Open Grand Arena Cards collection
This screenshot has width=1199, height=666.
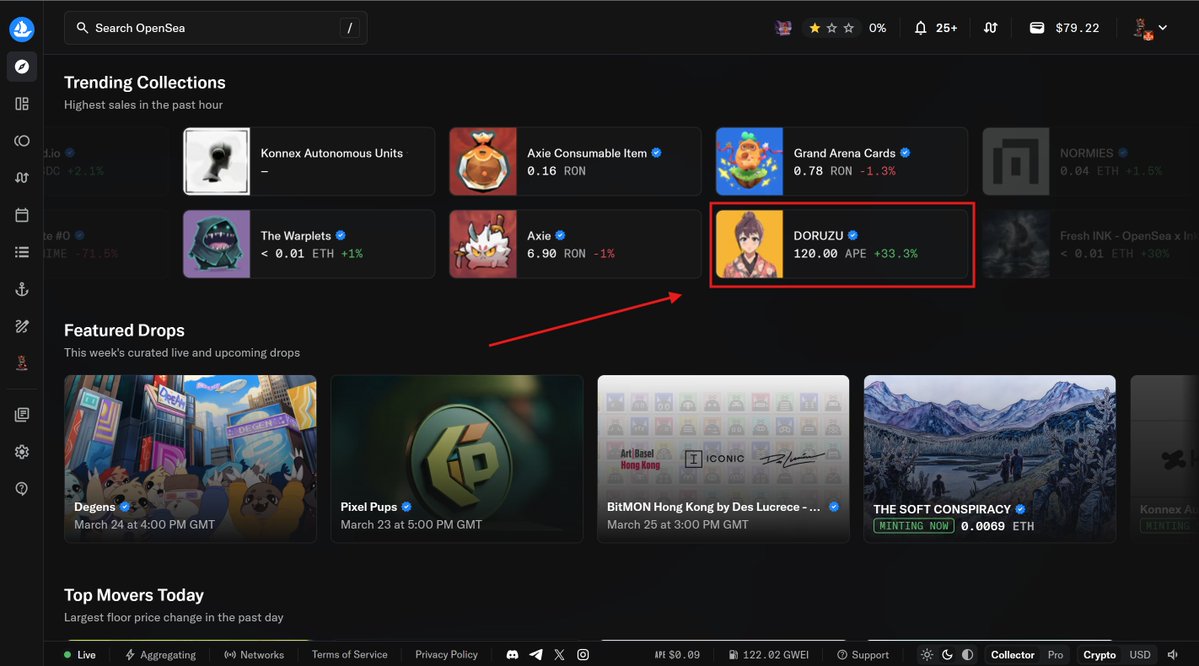click(841, 161)
